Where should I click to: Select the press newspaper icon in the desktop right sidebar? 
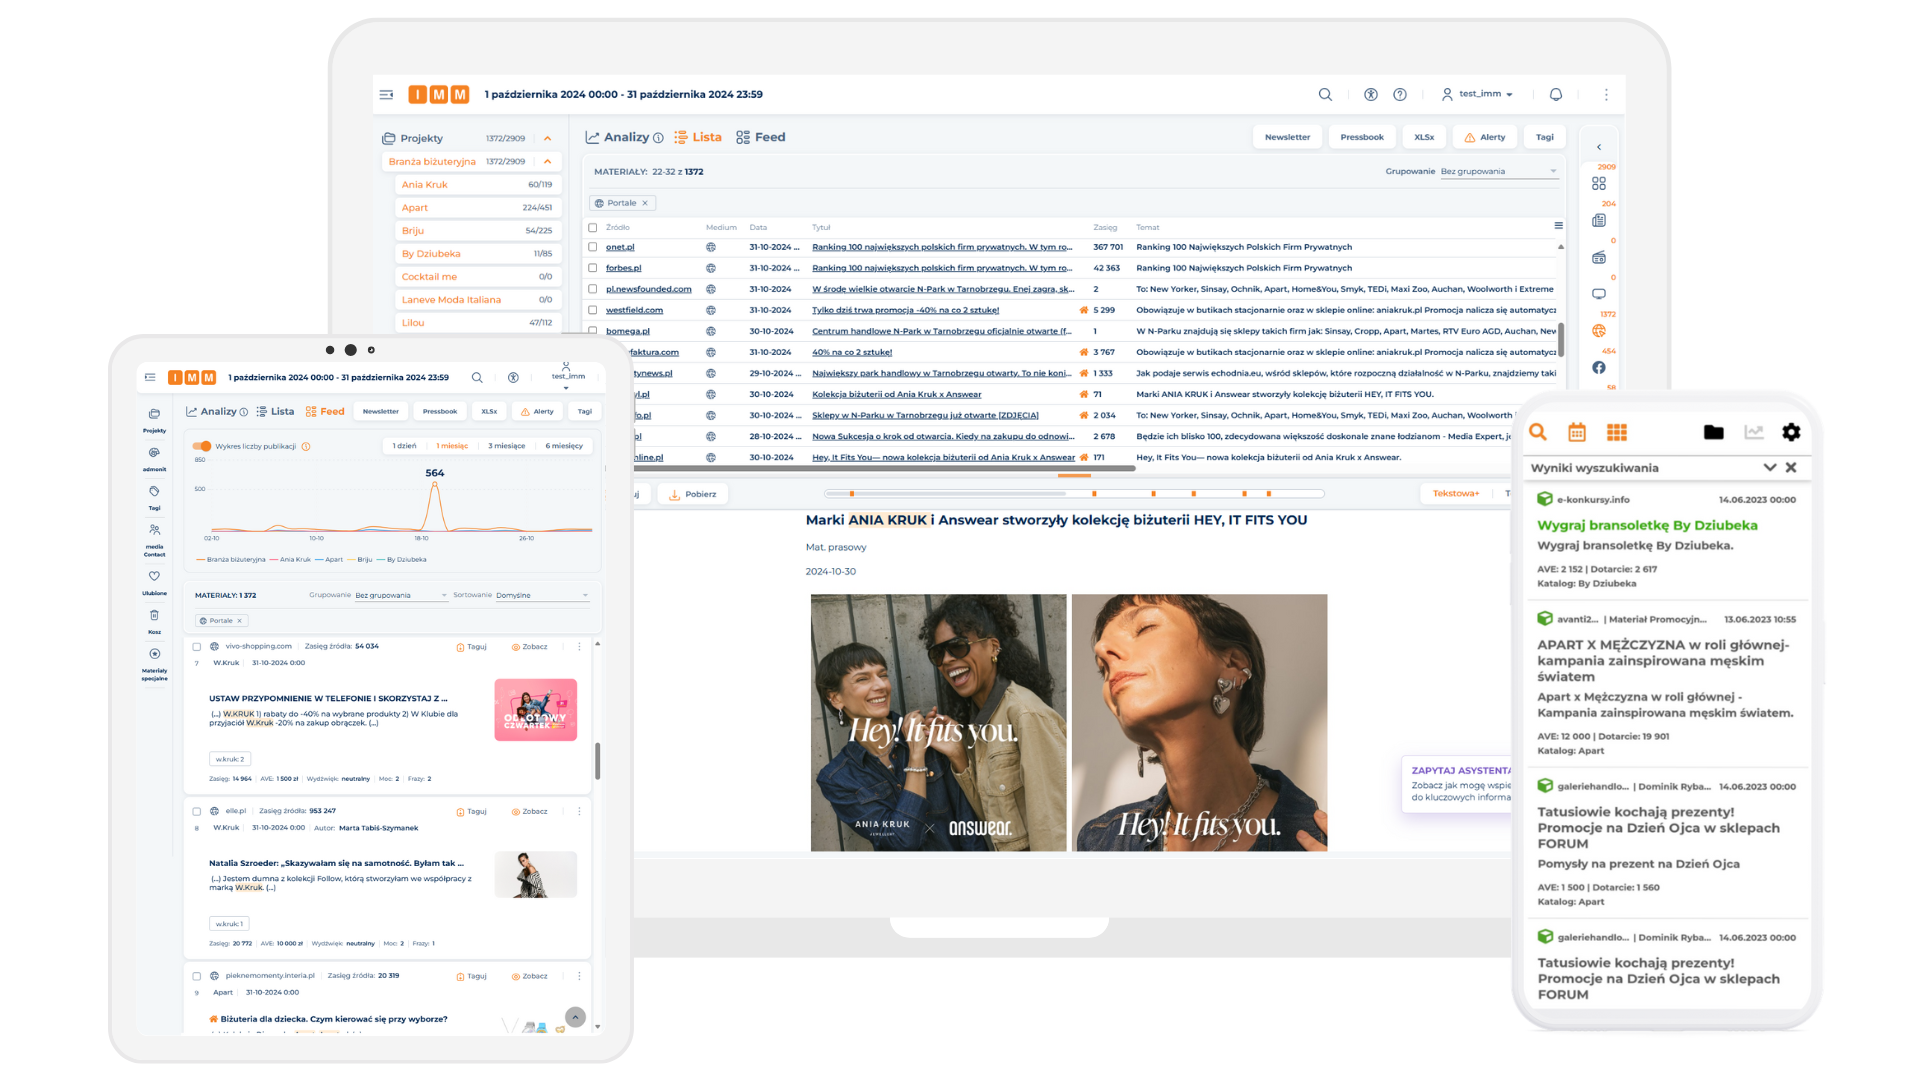[x=1599, y=220]
